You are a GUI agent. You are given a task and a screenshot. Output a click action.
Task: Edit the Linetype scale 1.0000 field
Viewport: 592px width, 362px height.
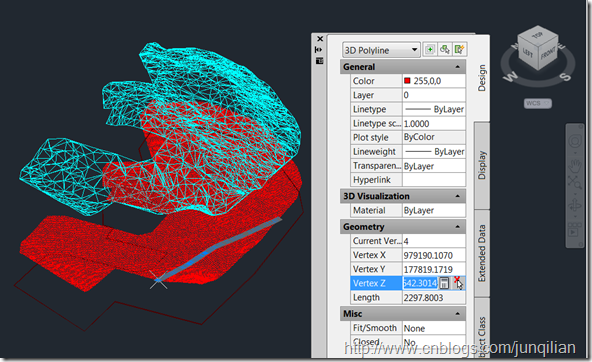(x=434, y=123)
